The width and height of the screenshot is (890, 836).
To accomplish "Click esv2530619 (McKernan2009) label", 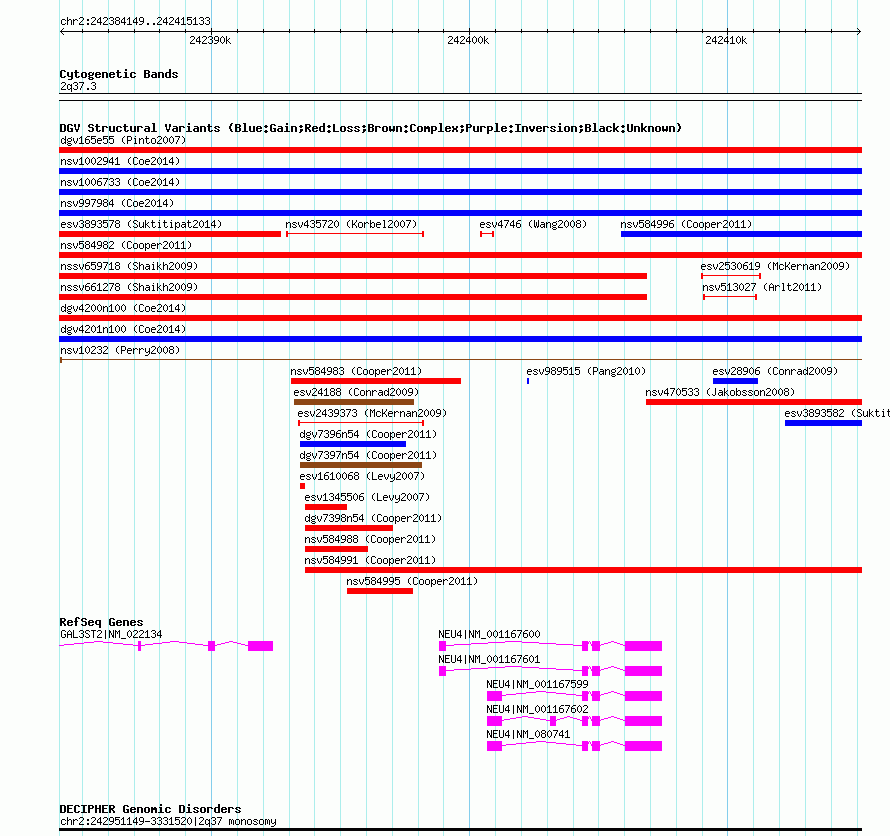I will 775,266.
